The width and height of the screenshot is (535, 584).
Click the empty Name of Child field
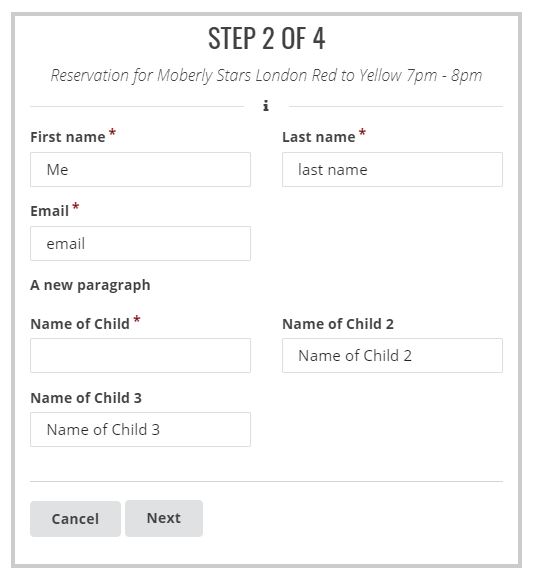click(140, 355)
